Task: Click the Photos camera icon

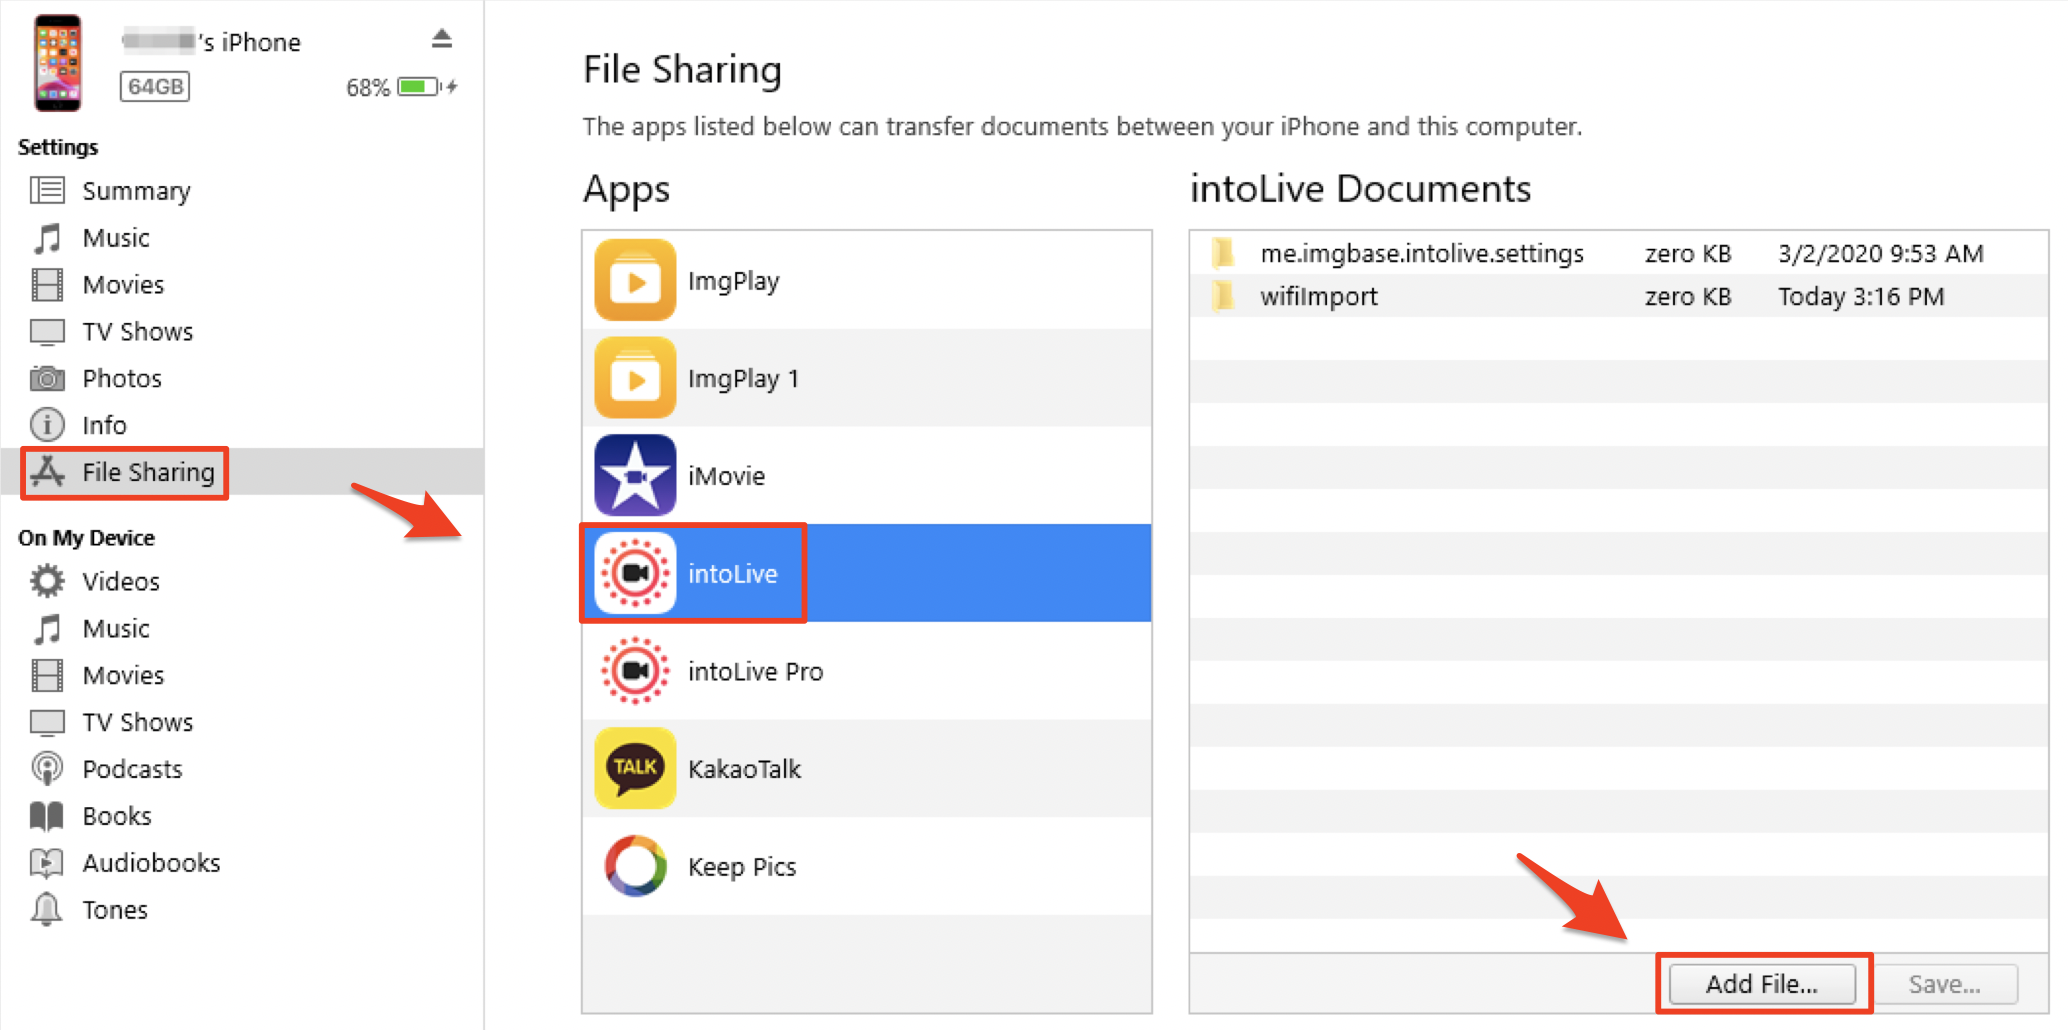Action: [x=47, y=379]
